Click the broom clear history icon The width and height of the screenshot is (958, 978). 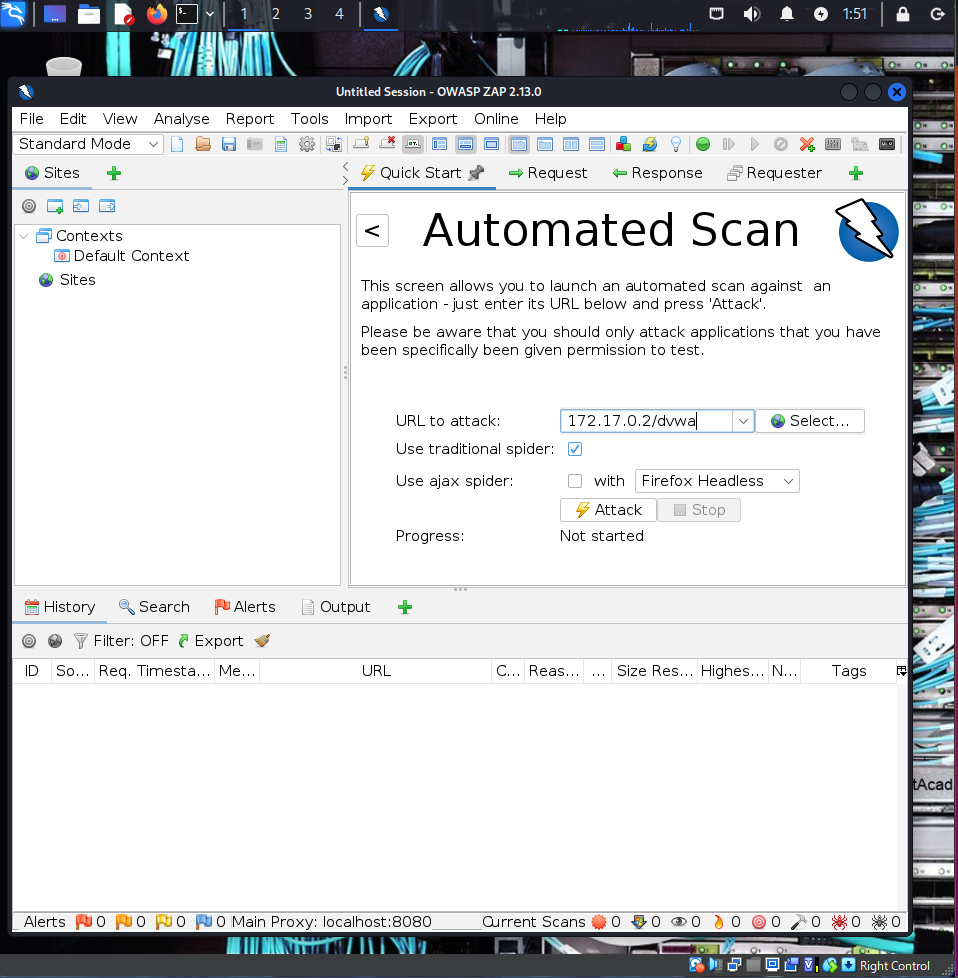click(x=262, y=641)
